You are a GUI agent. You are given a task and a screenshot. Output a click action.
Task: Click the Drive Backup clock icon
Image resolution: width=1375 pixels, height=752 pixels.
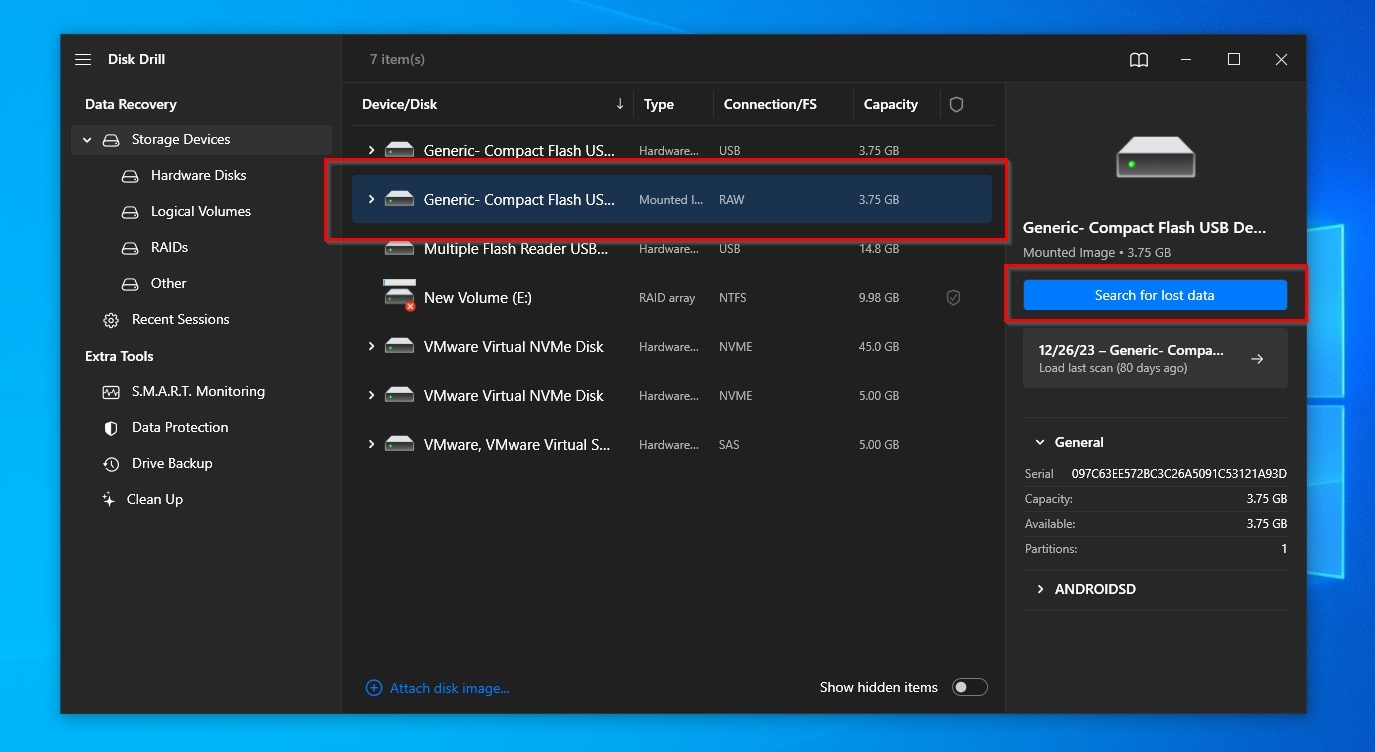(x=111, y=464)
